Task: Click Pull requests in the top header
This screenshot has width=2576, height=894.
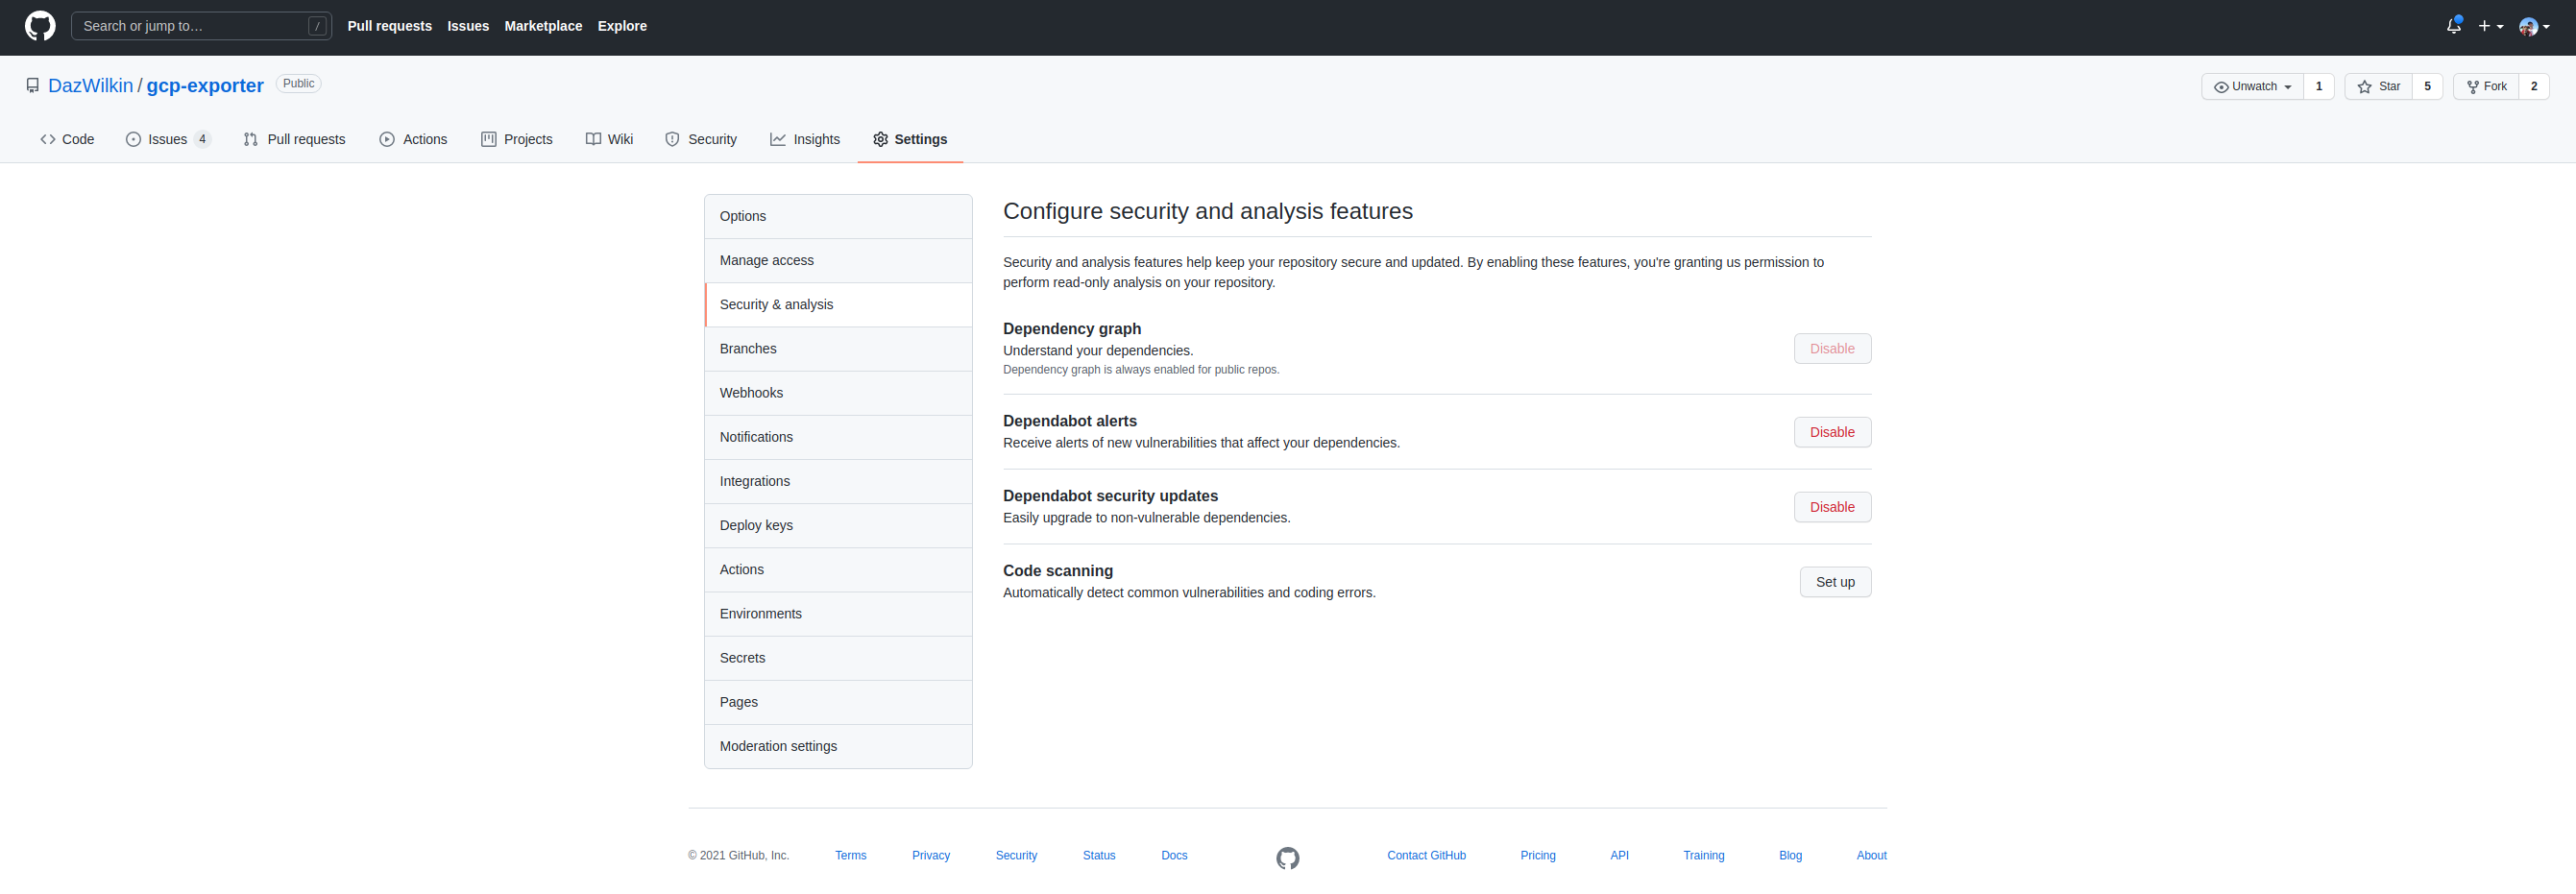Action: [389, 26]
